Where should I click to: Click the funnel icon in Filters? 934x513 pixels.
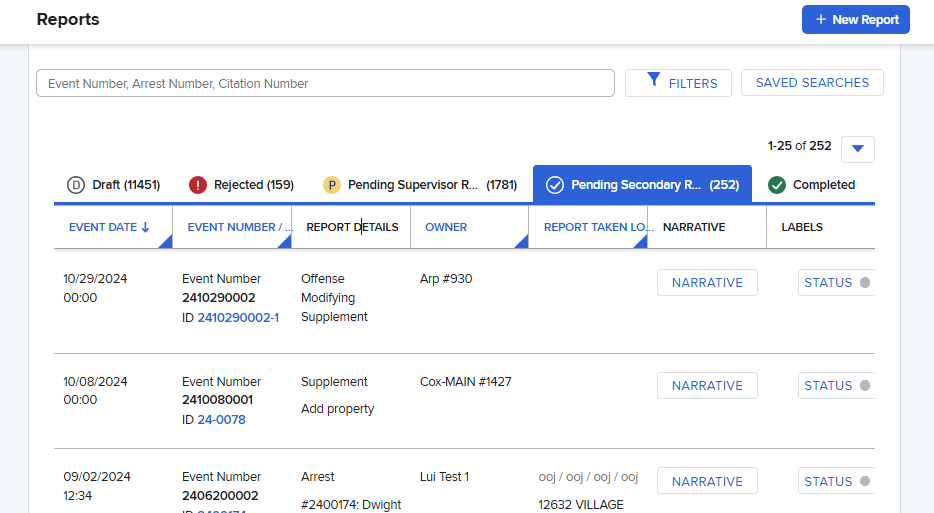pyautogui.click(x=654, y=80)
